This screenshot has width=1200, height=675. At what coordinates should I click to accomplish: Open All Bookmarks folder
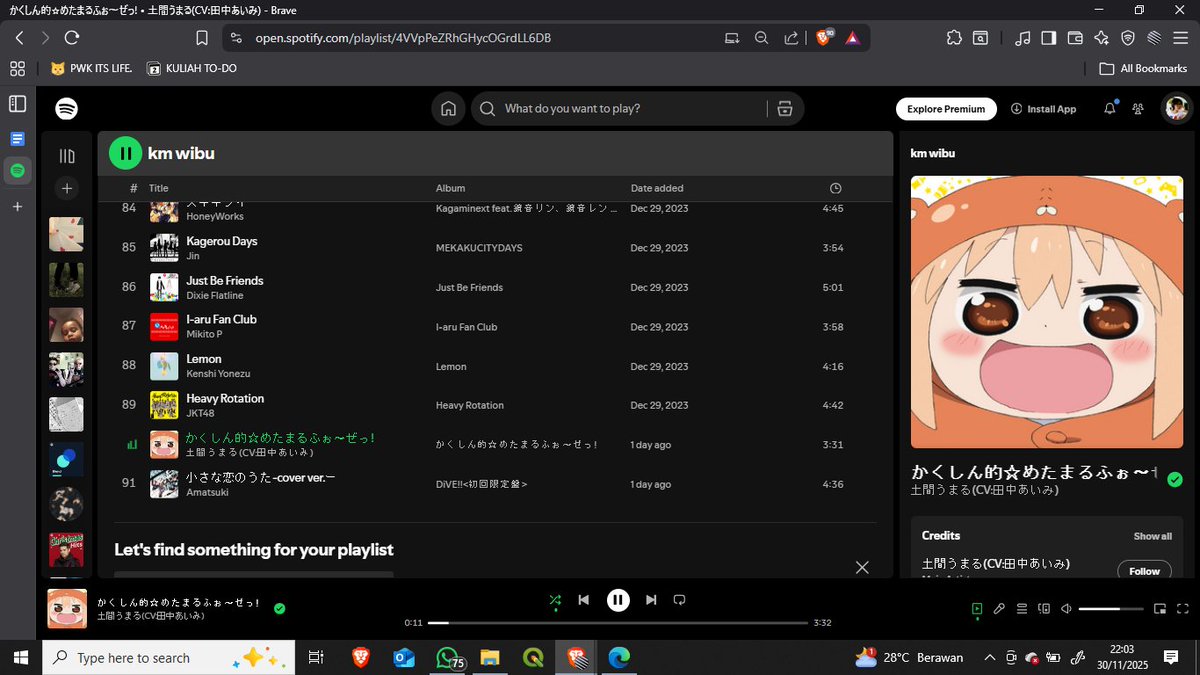(1143, 69)
